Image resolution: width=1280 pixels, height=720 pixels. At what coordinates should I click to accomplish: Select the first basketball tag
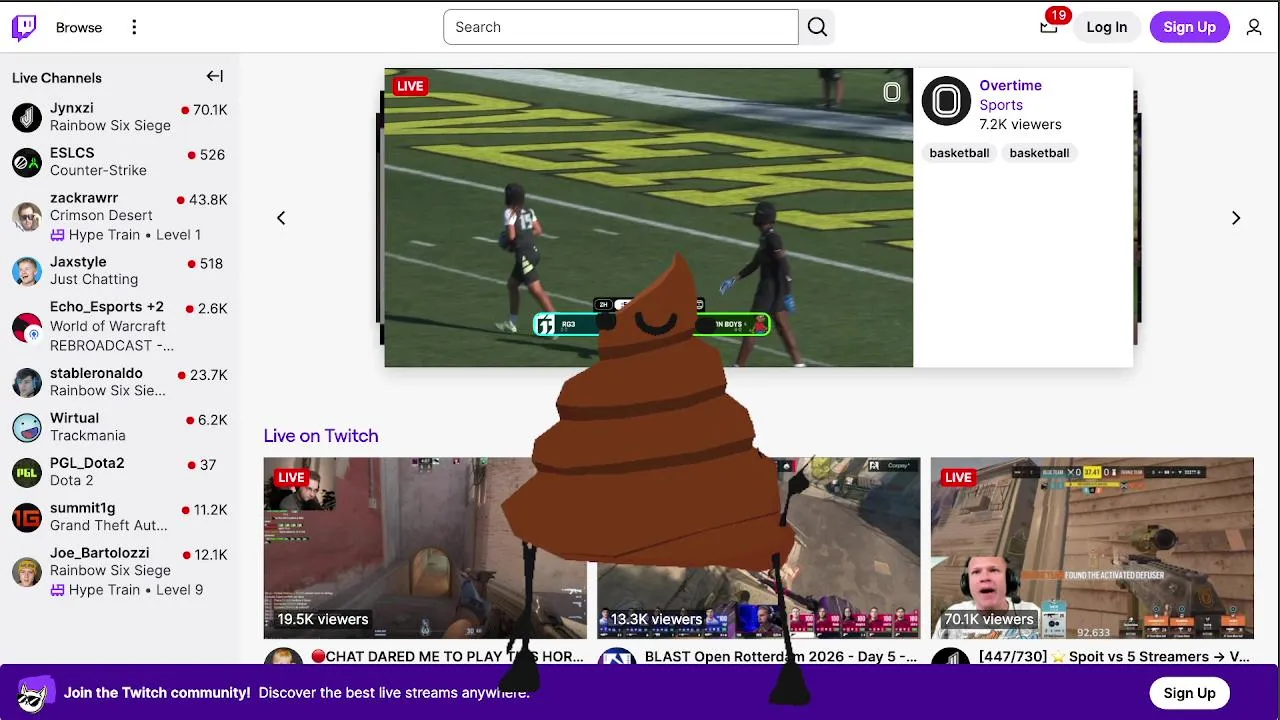(x=959, y=153)
